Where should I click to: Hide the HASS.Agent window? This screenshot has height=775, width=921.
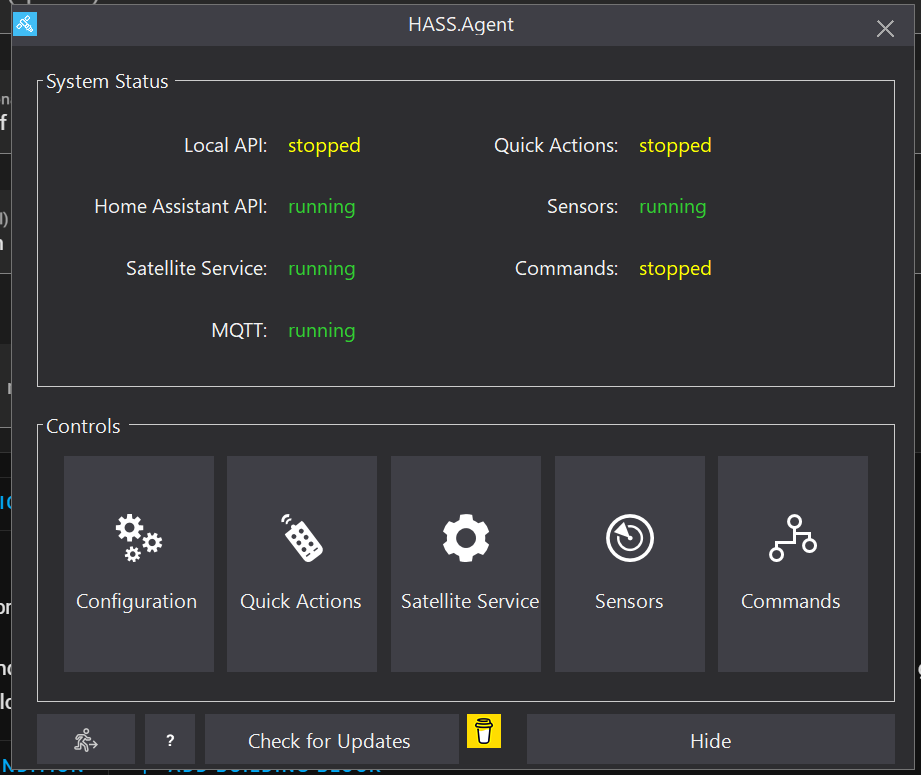tap(711, 739)
